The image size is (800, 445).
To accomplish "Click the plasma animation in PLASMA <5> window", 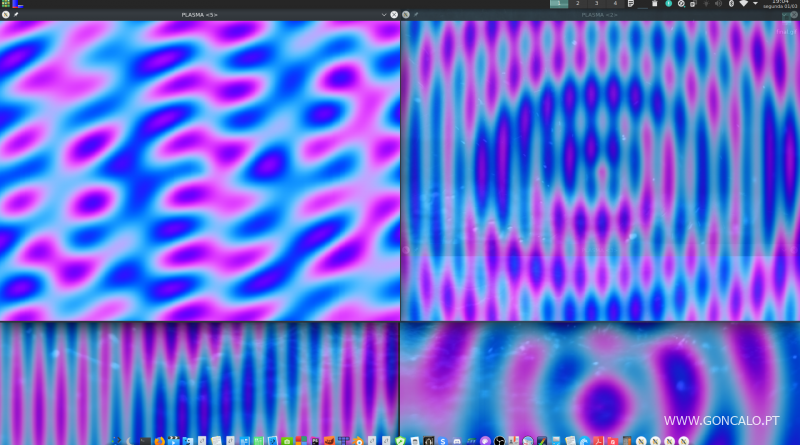I will tap(200, 170).
